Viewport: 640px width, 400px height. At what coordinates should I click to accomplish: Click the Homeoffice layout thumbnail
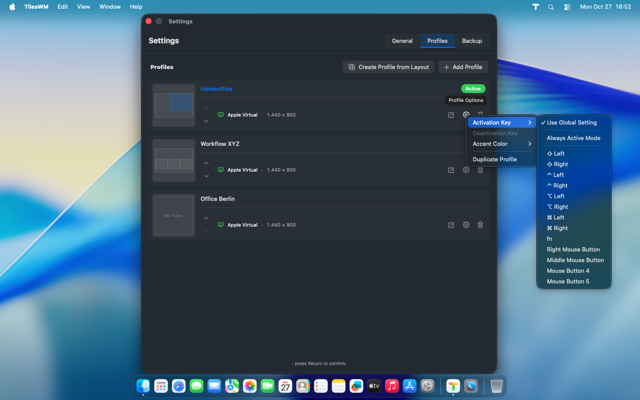coord(174,105)
